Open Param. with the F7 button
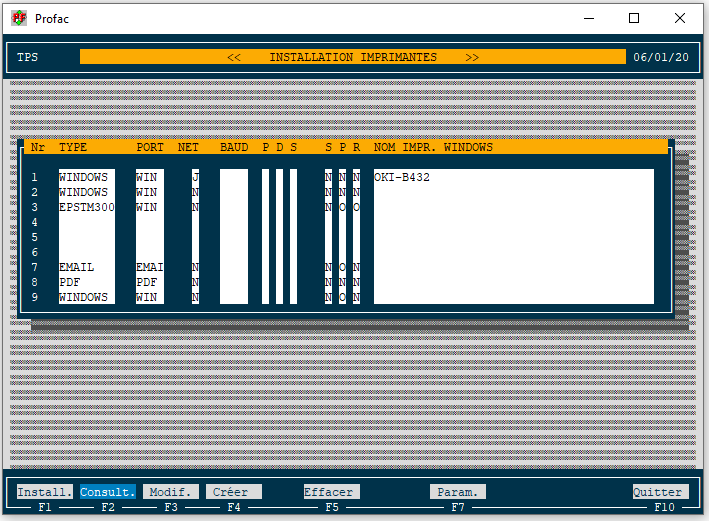 [x=458, y=492]
